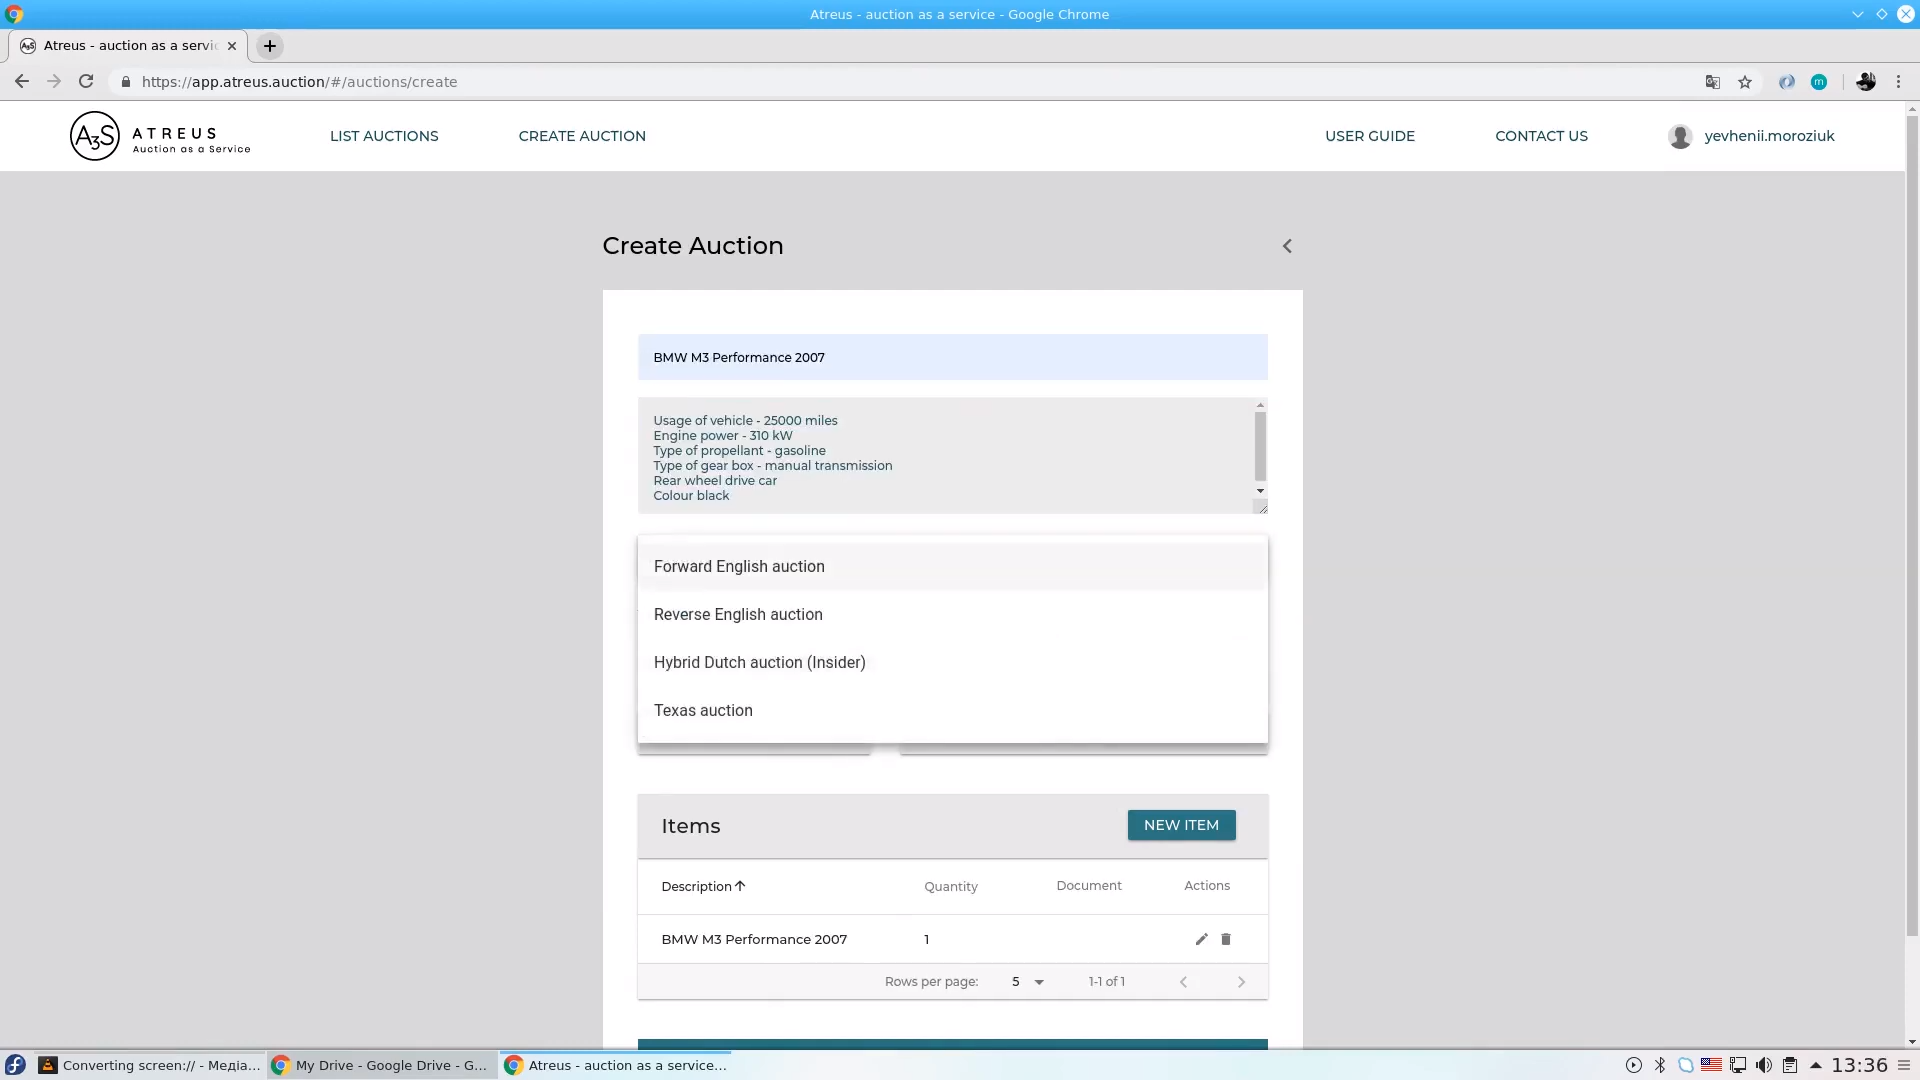
Task: Click LIST AUCTIONS navigation tab
Action: tap(384, 136)
